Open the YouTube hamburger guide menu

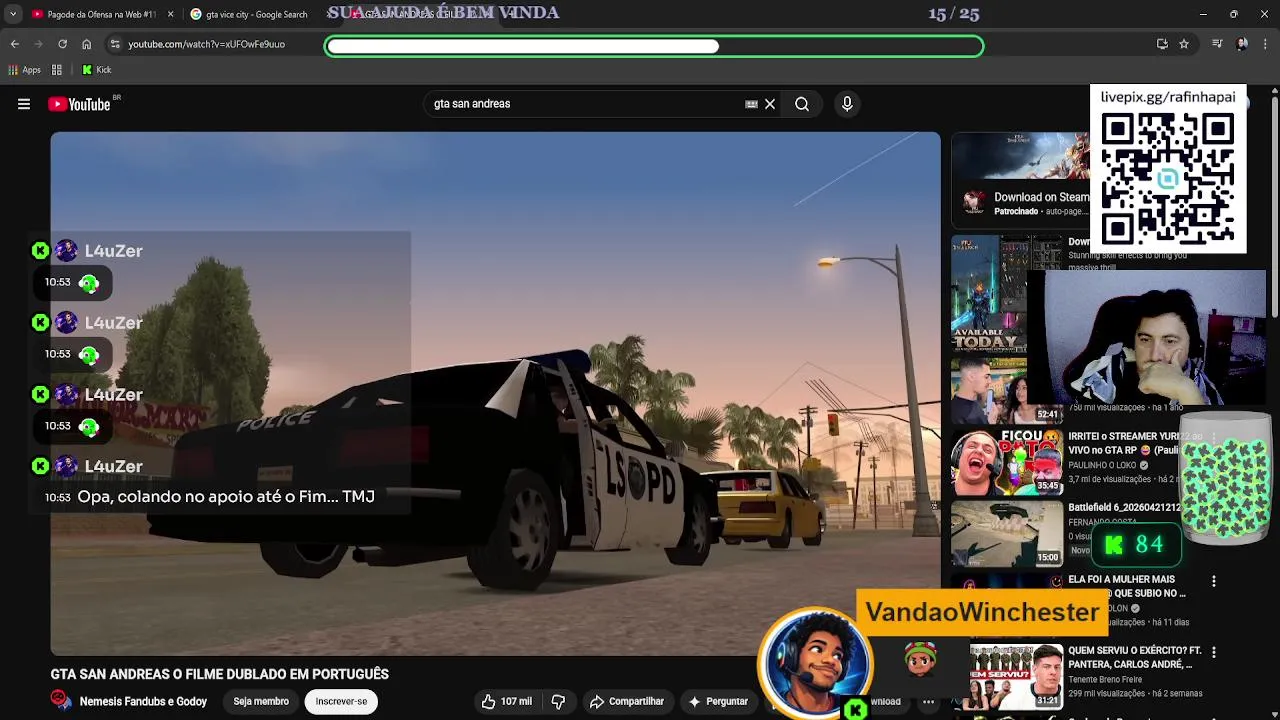[24, 104]
